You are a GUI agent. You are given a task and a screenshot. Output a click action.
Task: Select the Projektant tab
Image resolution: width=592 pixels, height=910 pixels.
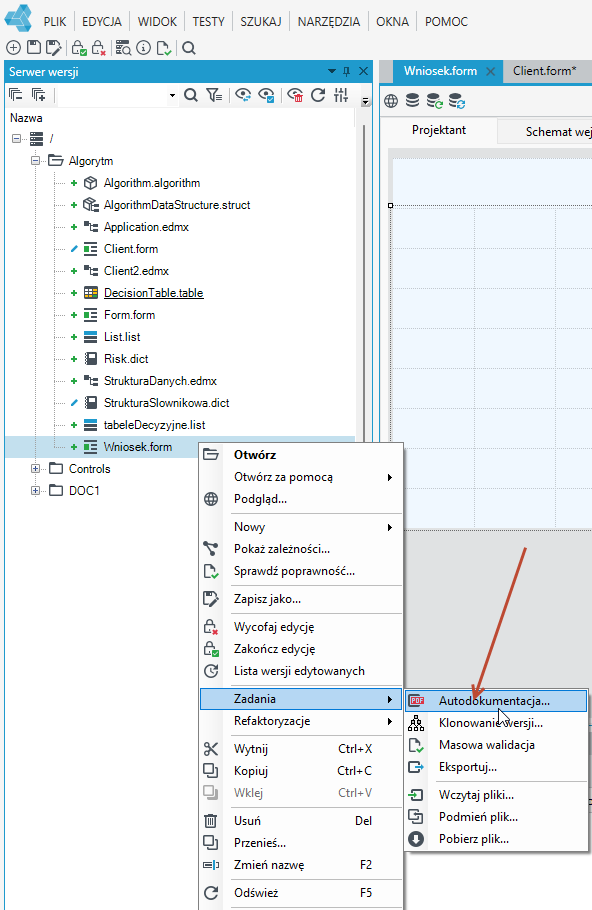coord(439,130)
